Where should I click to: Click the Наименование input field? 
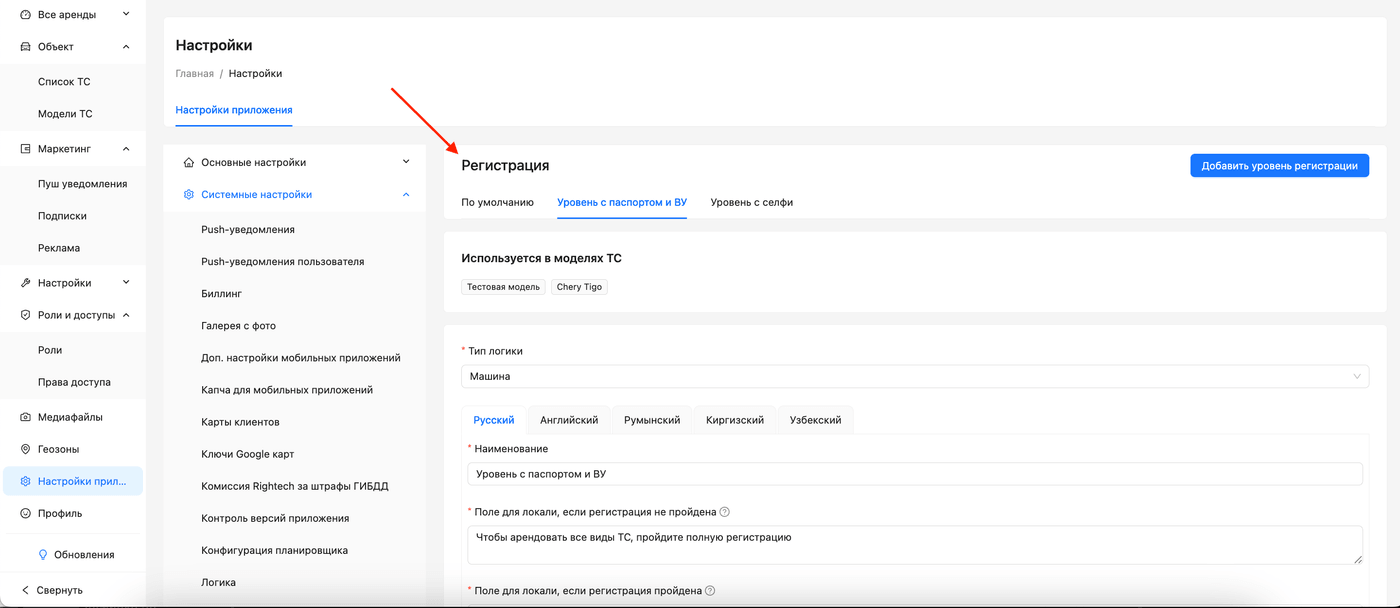pos(914,474)
